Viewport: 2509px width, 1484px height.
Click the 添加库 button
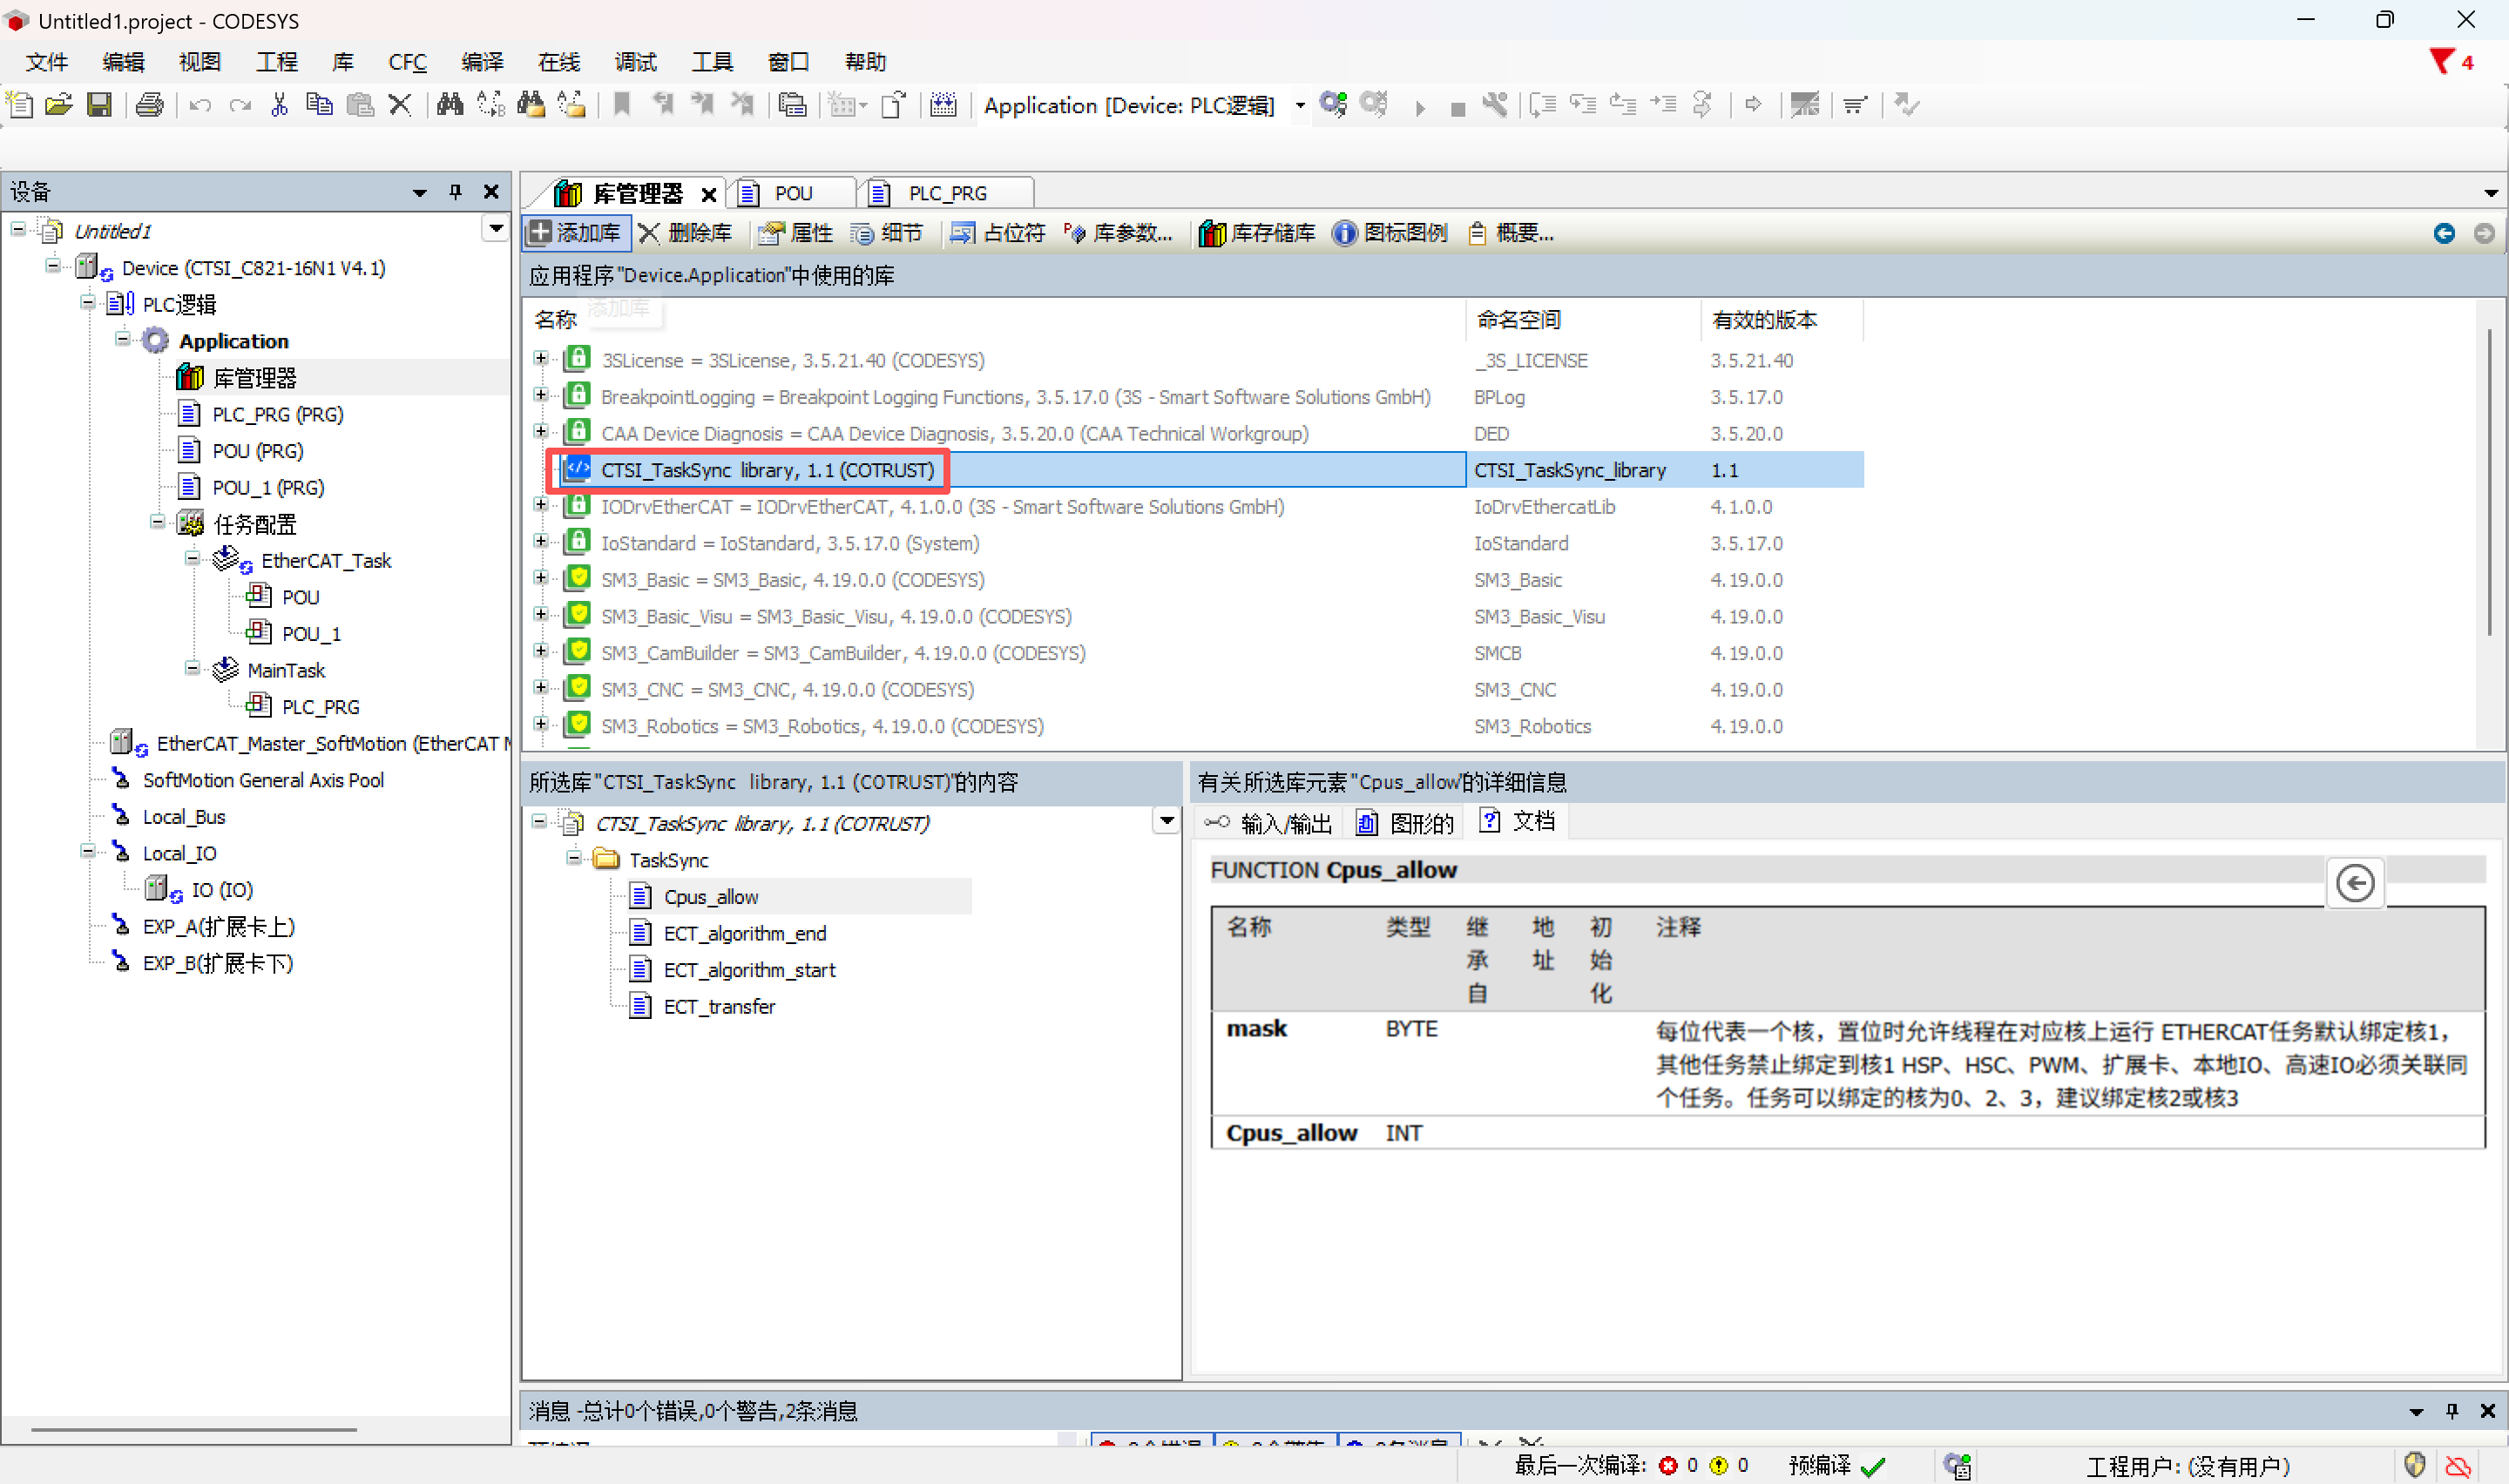pos(577,233)
